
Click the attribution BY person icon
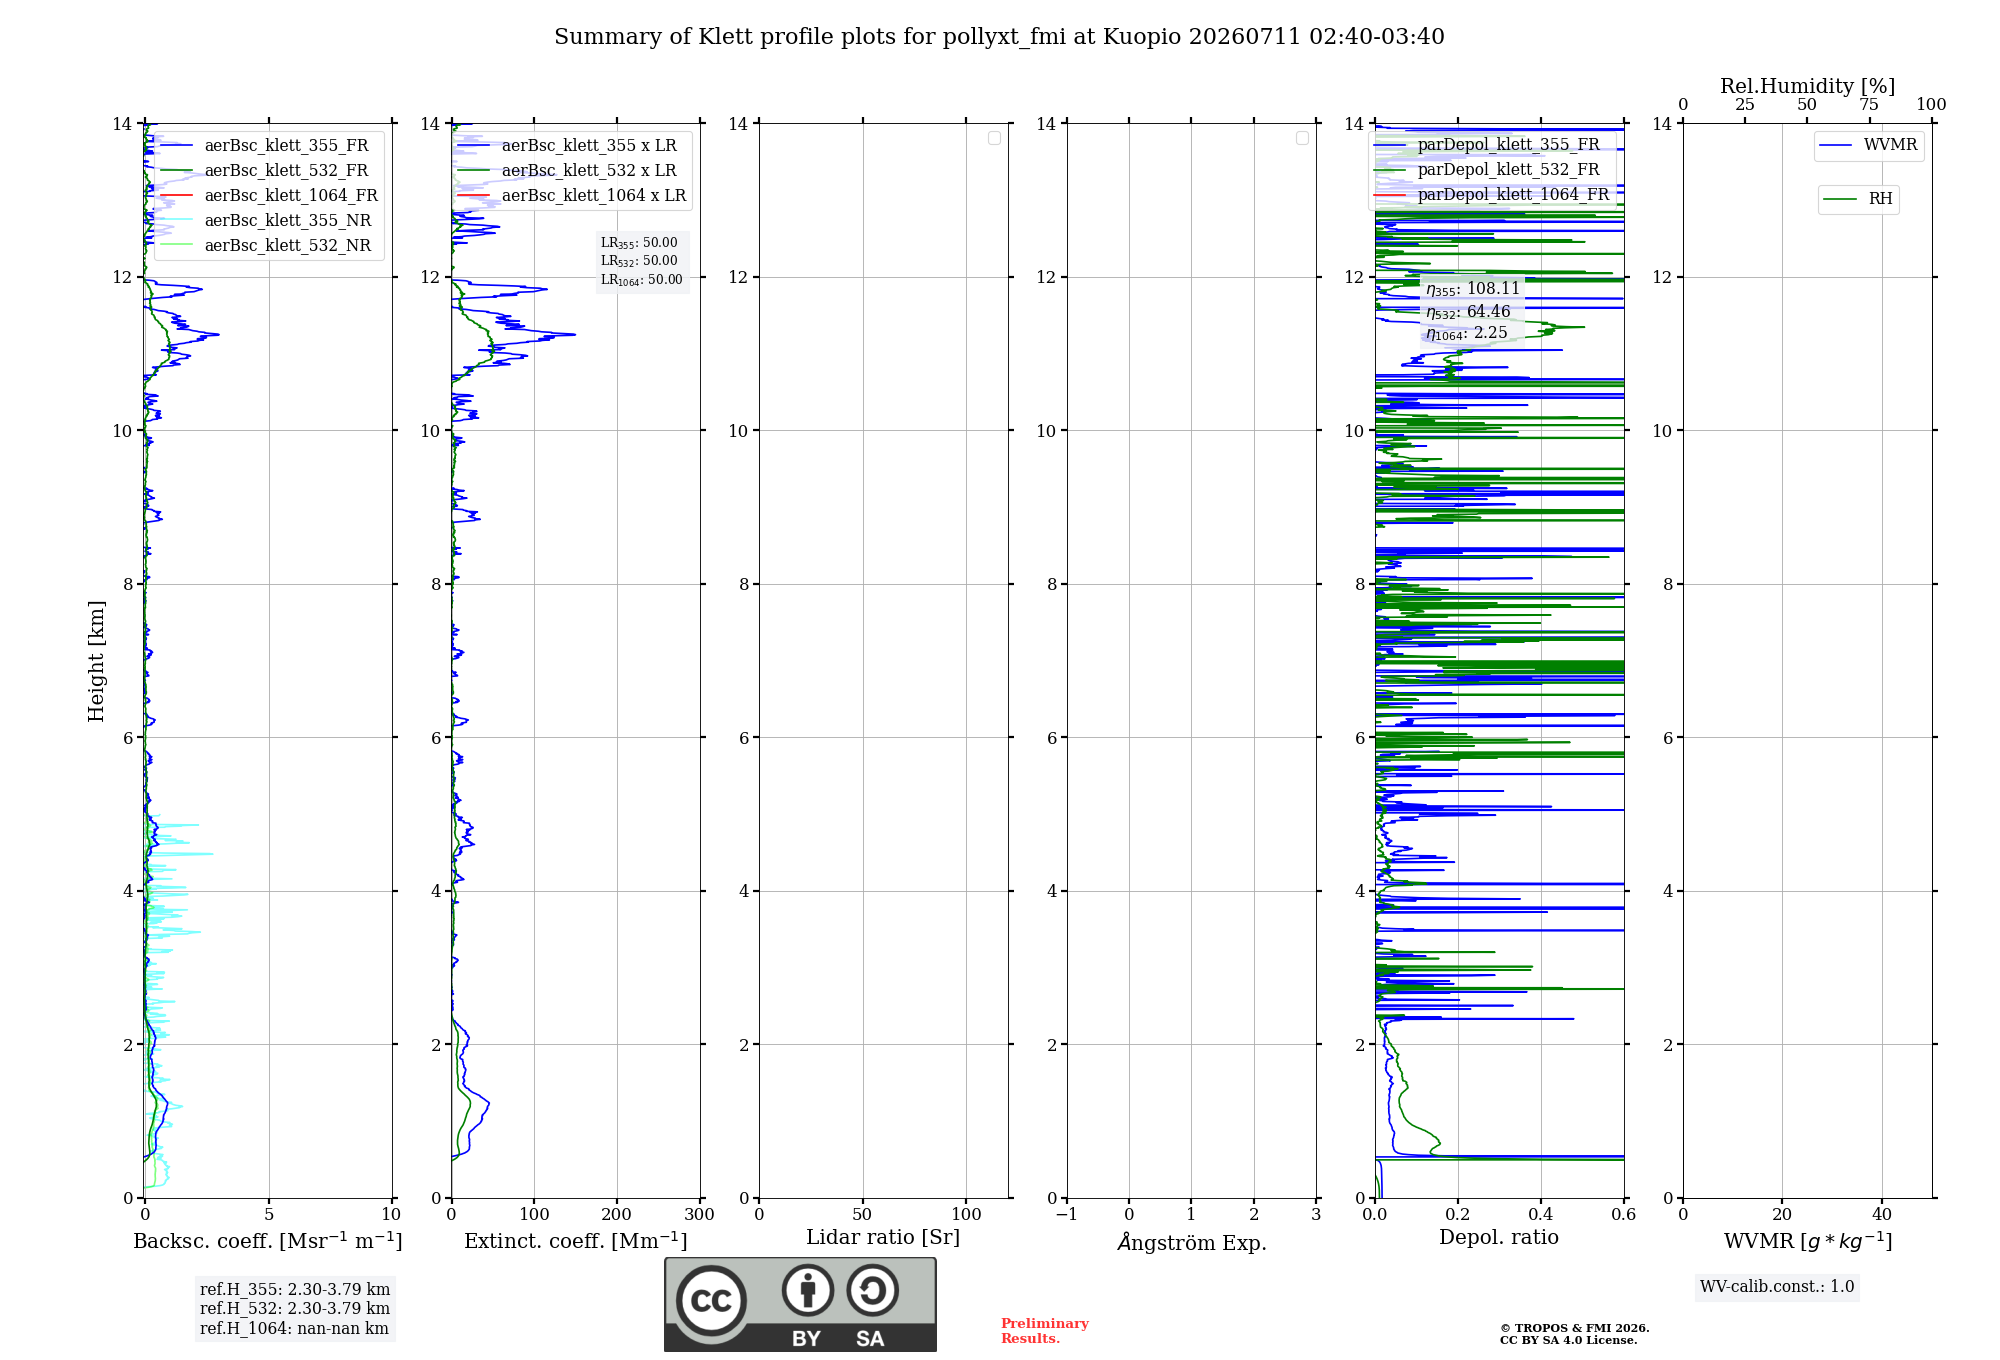[808, 1290]
